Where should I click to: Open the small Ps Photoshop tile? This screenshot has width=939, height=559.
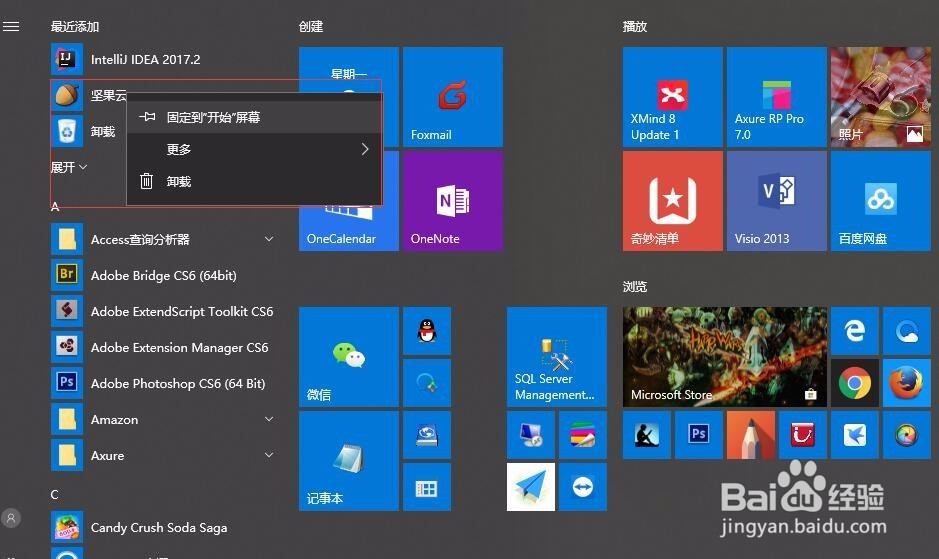point(699,435)
